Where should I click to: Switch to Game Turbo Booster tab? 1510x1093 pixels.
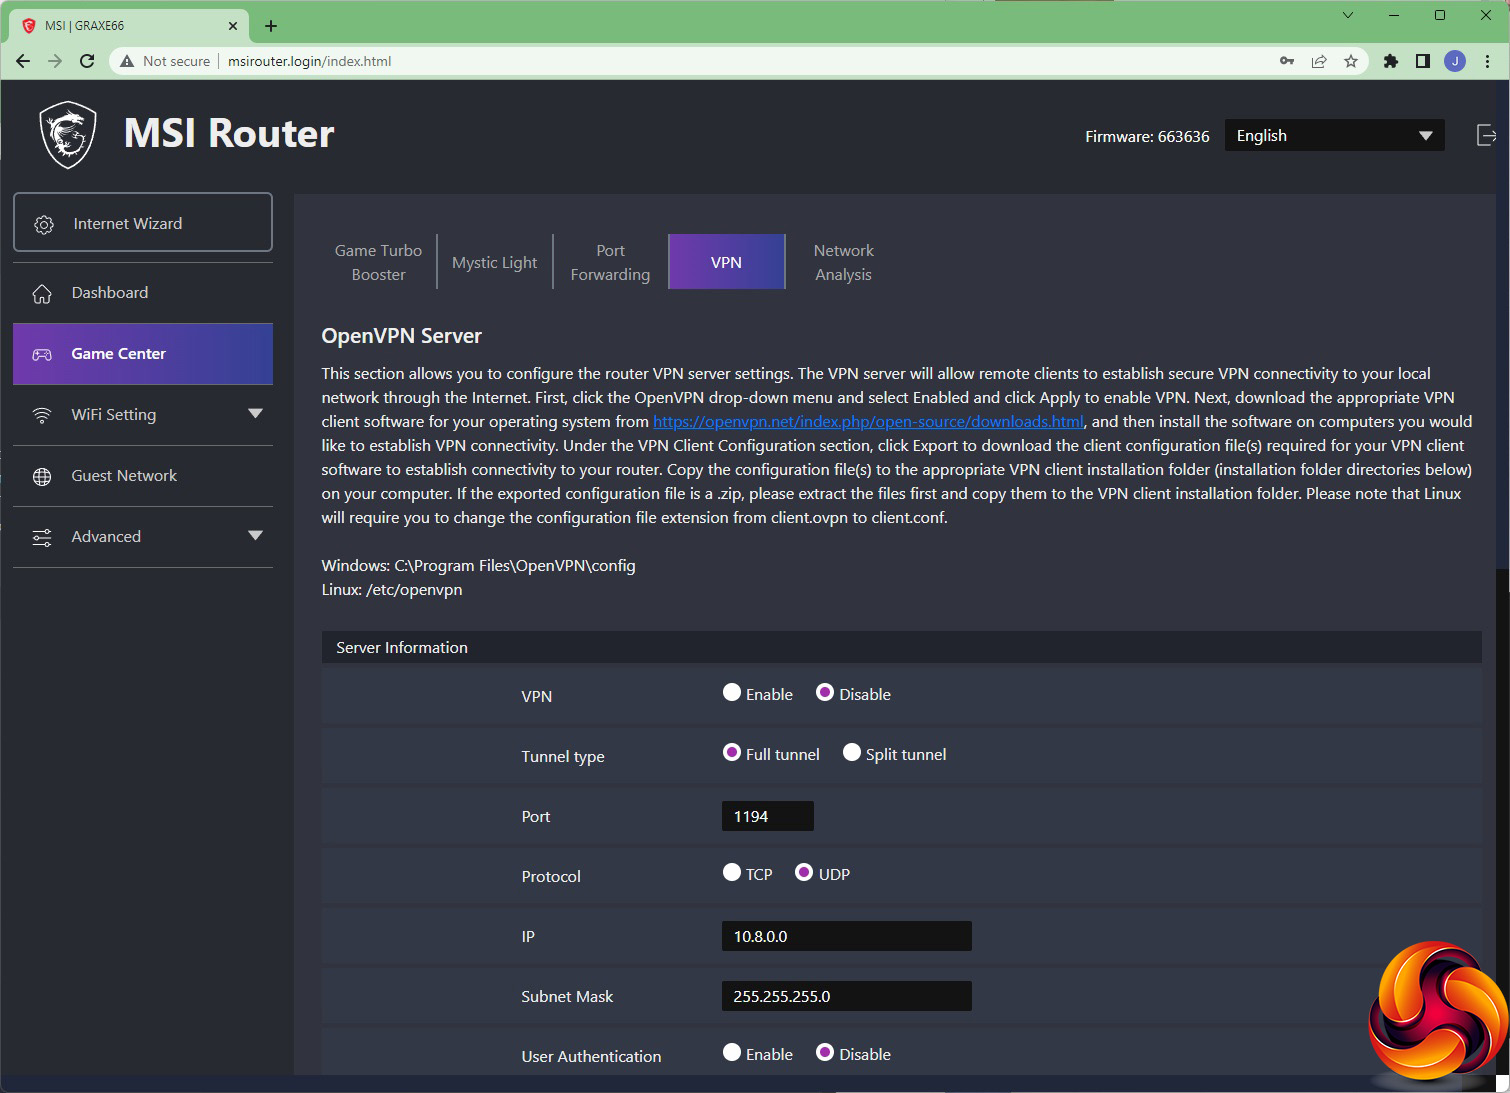tap(378, 262)
